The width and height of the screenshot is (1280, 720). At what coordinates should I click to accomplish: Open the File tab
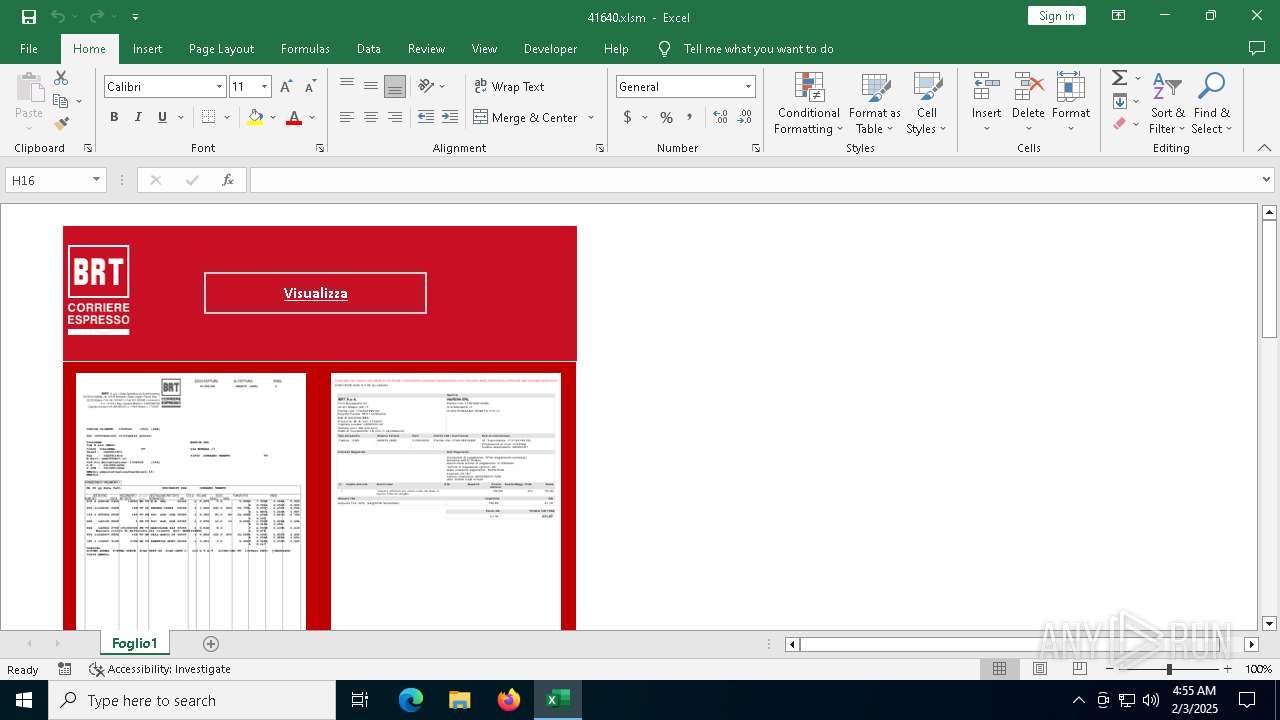(x=29, y=49)
